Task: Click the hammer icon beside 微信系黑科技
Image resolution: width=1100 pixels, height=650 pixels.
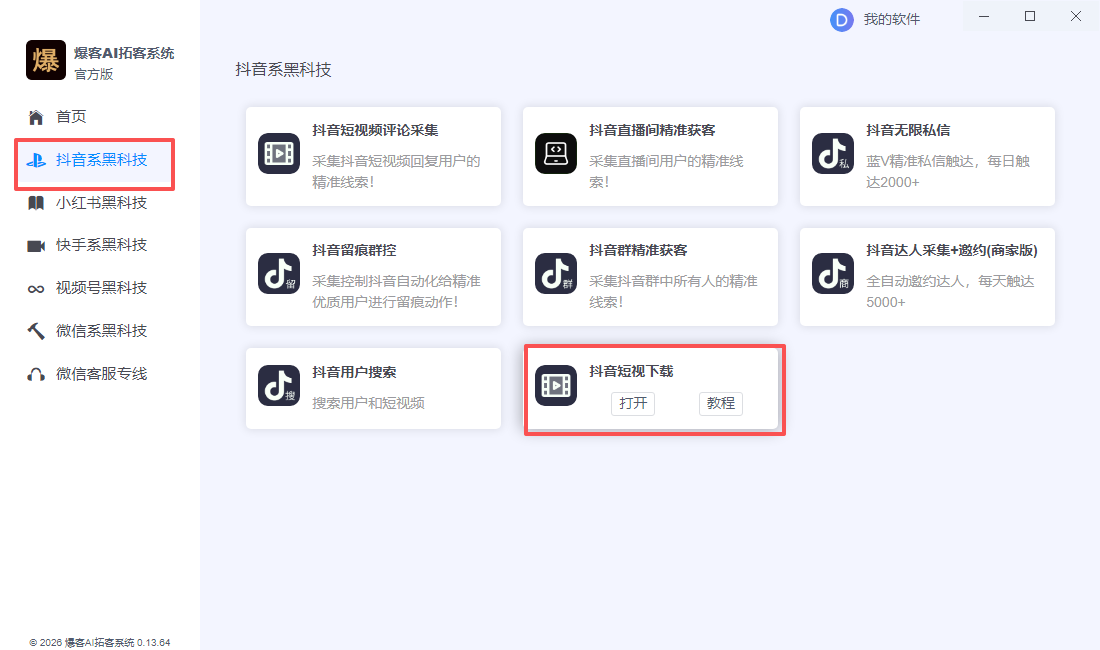Action: coord(36,331)
